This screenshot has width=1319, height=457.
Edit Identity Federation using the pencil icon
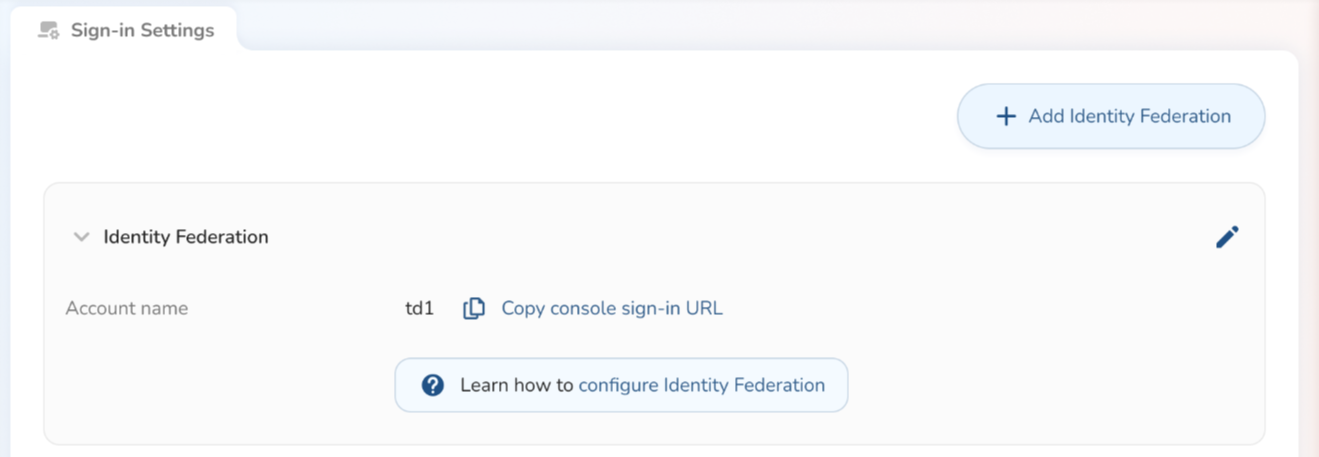1227,237
